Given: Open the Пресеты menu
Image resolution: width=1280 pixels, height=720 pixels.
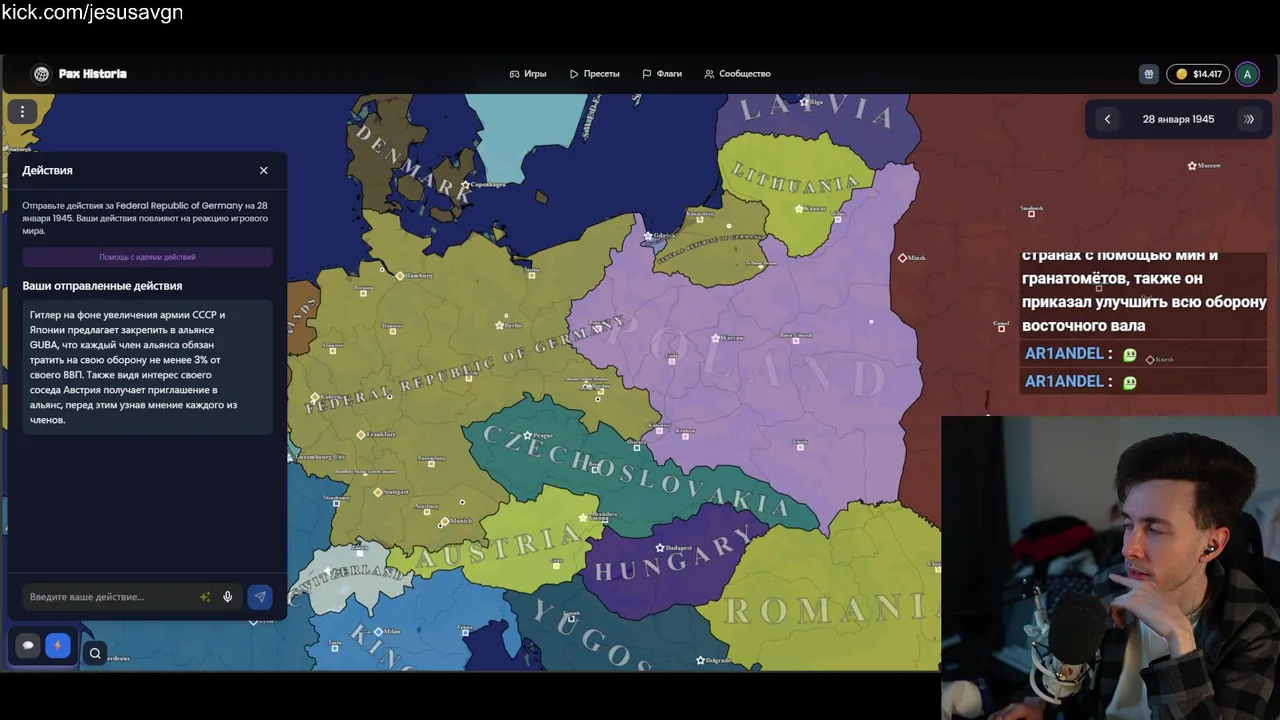Looking at the screenshot, I should (x=595, y=74).
